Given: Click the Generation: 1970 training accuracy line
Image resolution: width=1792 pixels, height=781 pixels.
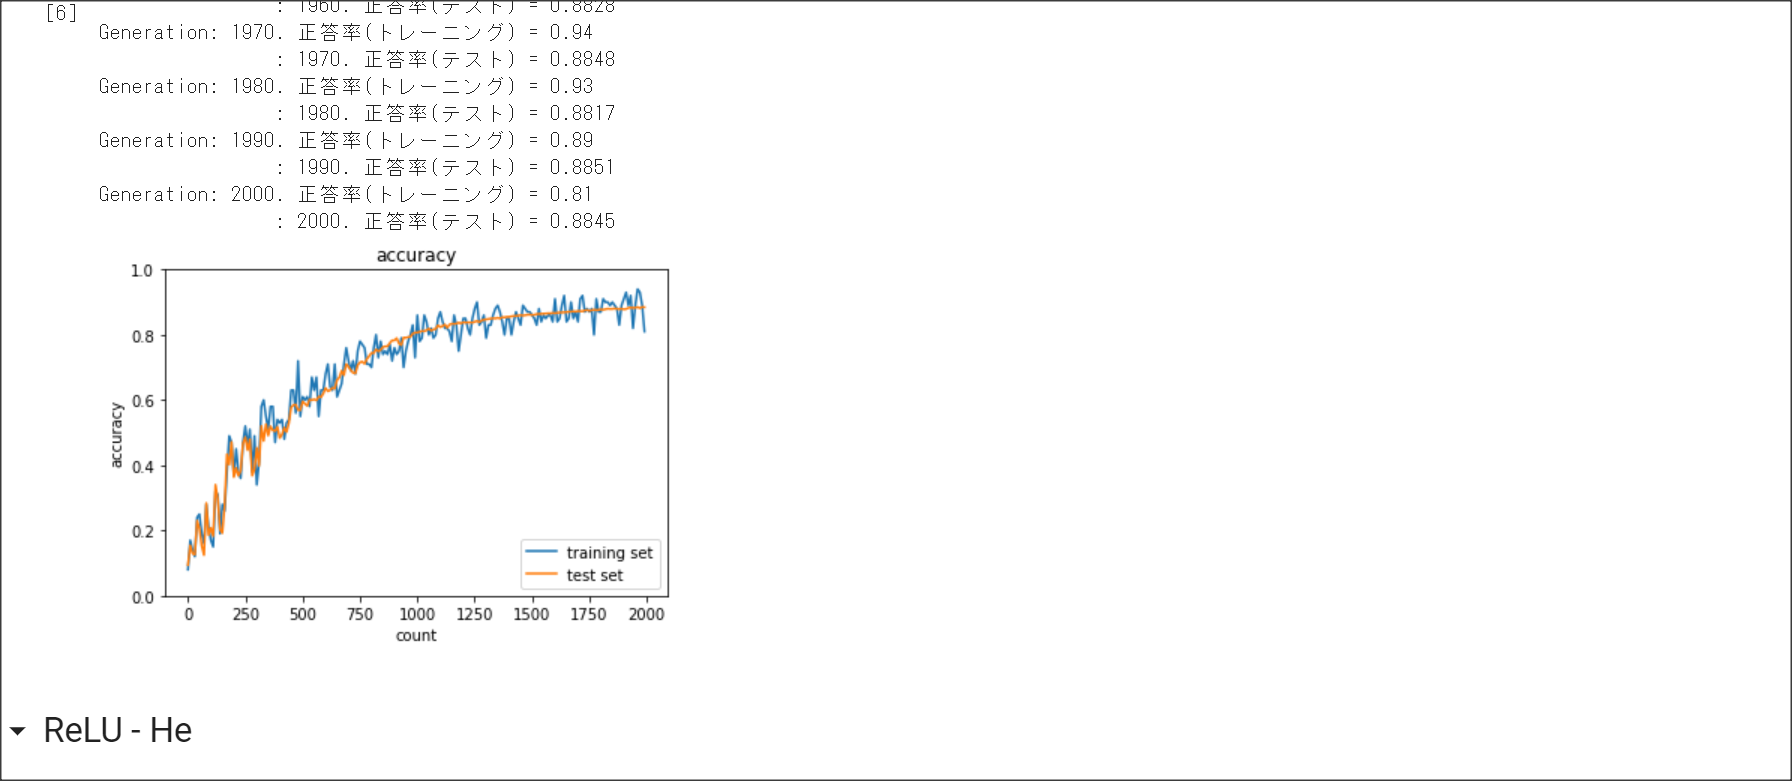Looking at the screenshot, I should [x=346, y=32].
